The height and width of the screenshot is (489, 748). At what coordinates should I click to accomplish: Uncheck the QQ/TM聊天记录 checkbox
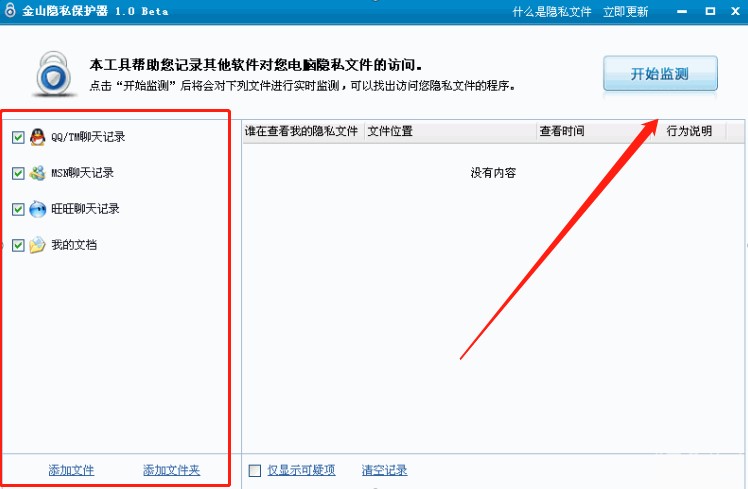18,137
